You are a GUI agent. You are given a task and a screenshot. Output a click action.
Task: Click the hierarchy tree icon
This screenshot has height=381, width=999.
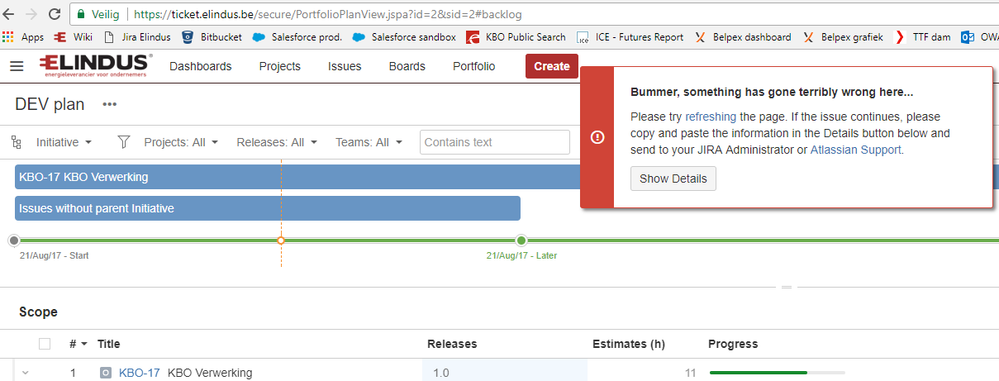pos(17,142)
